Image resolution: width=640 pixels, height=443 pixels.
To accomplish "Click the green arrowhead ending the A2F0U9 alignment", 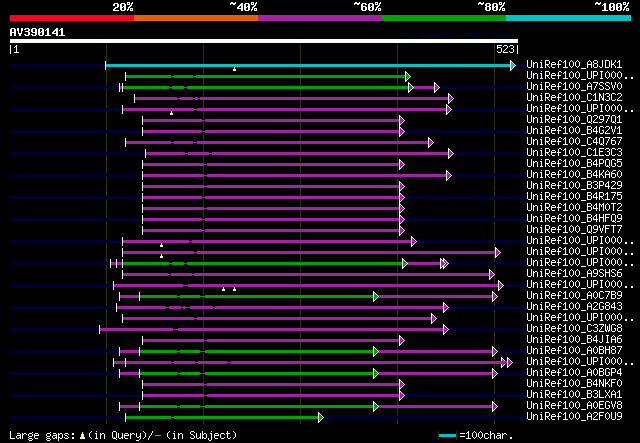I will [321, 418].
